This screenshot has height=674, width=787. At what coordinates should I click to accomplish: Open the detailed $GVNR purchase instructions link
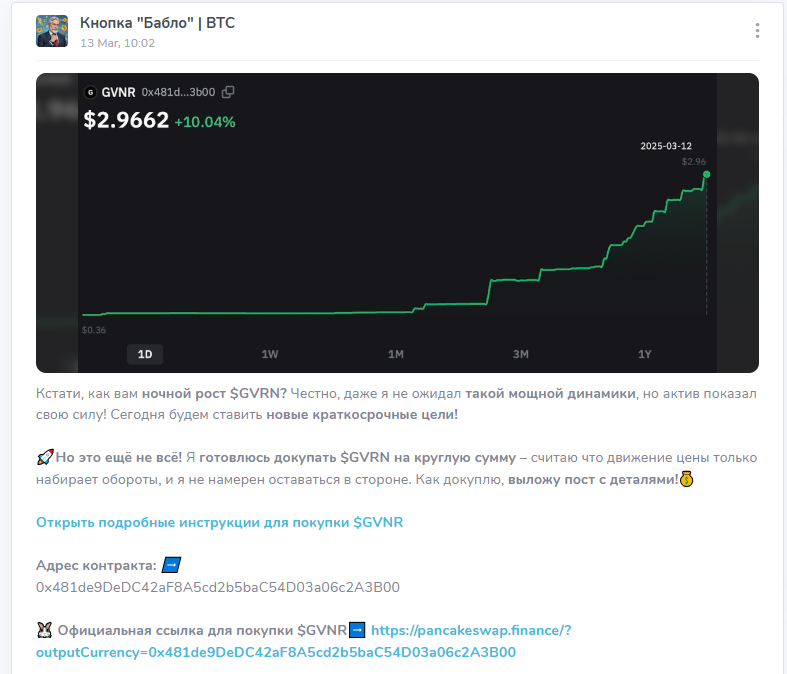pos(219,522)
